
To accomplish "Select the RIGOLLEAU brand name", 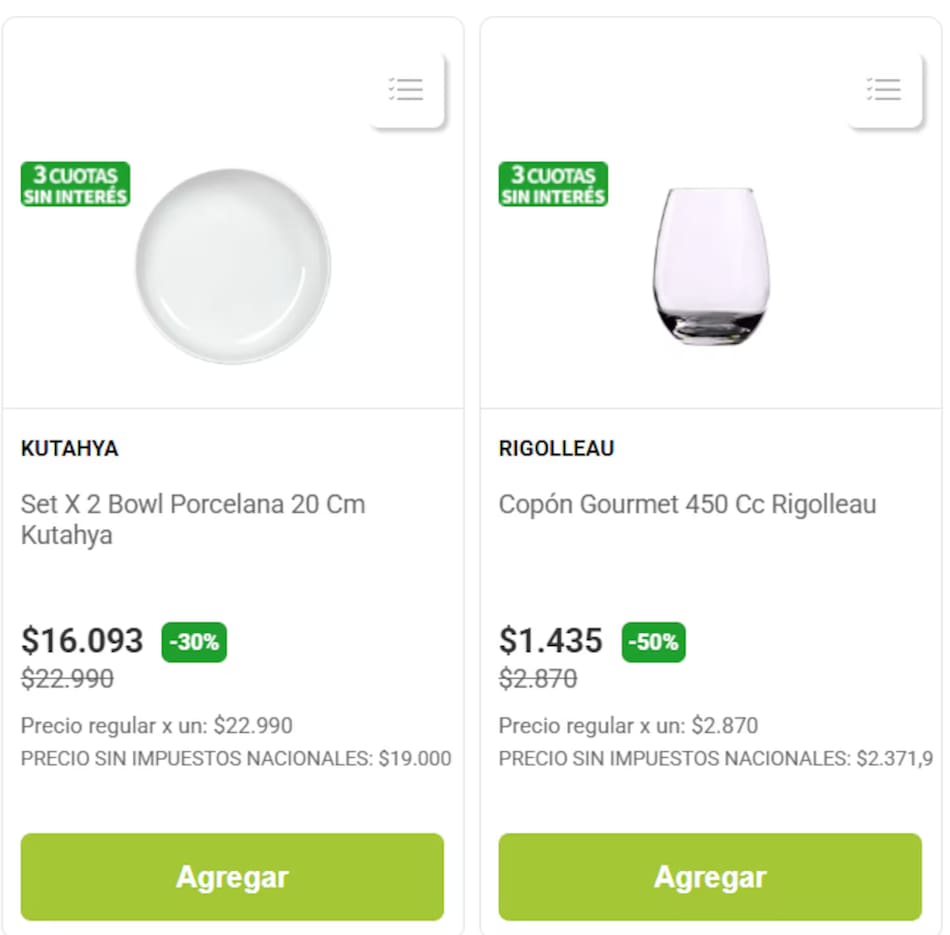I will tap(556, 448).
